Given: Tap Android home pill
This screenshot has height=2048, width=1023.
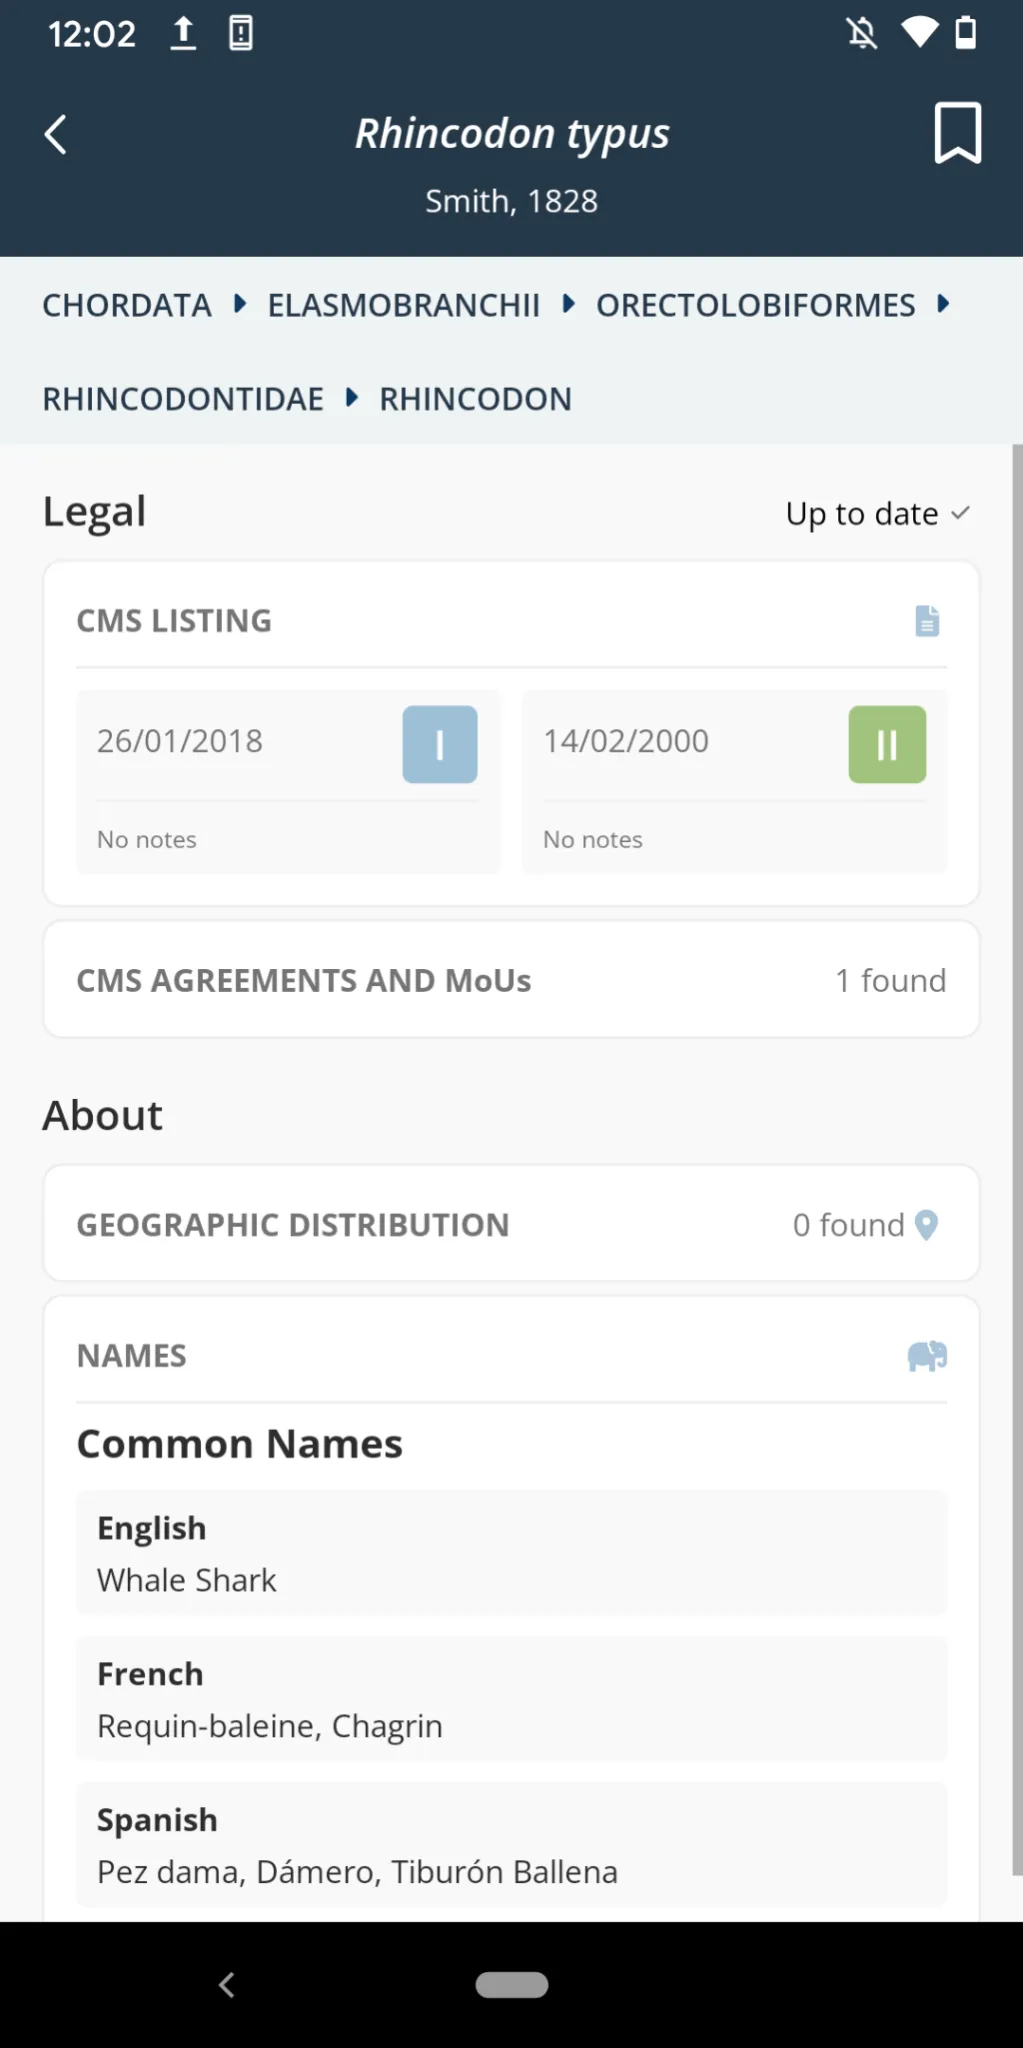Looking at the screenshot, I should tap(512, 1985).
